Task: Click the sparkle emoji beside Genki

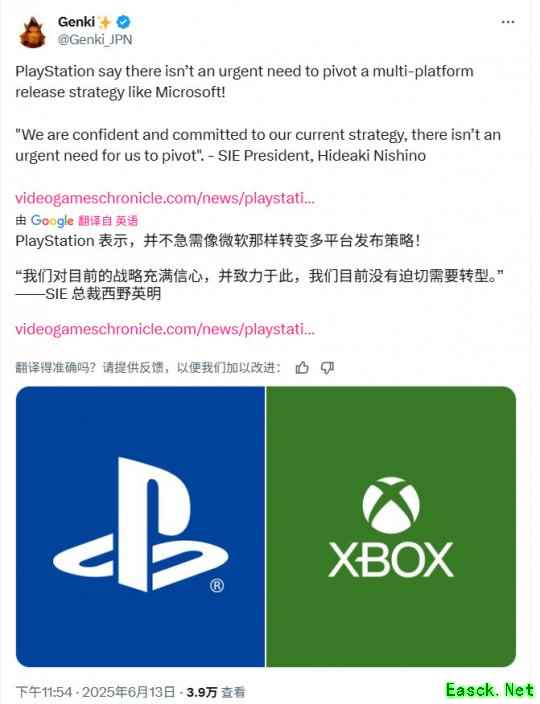Action: [104, 22]
